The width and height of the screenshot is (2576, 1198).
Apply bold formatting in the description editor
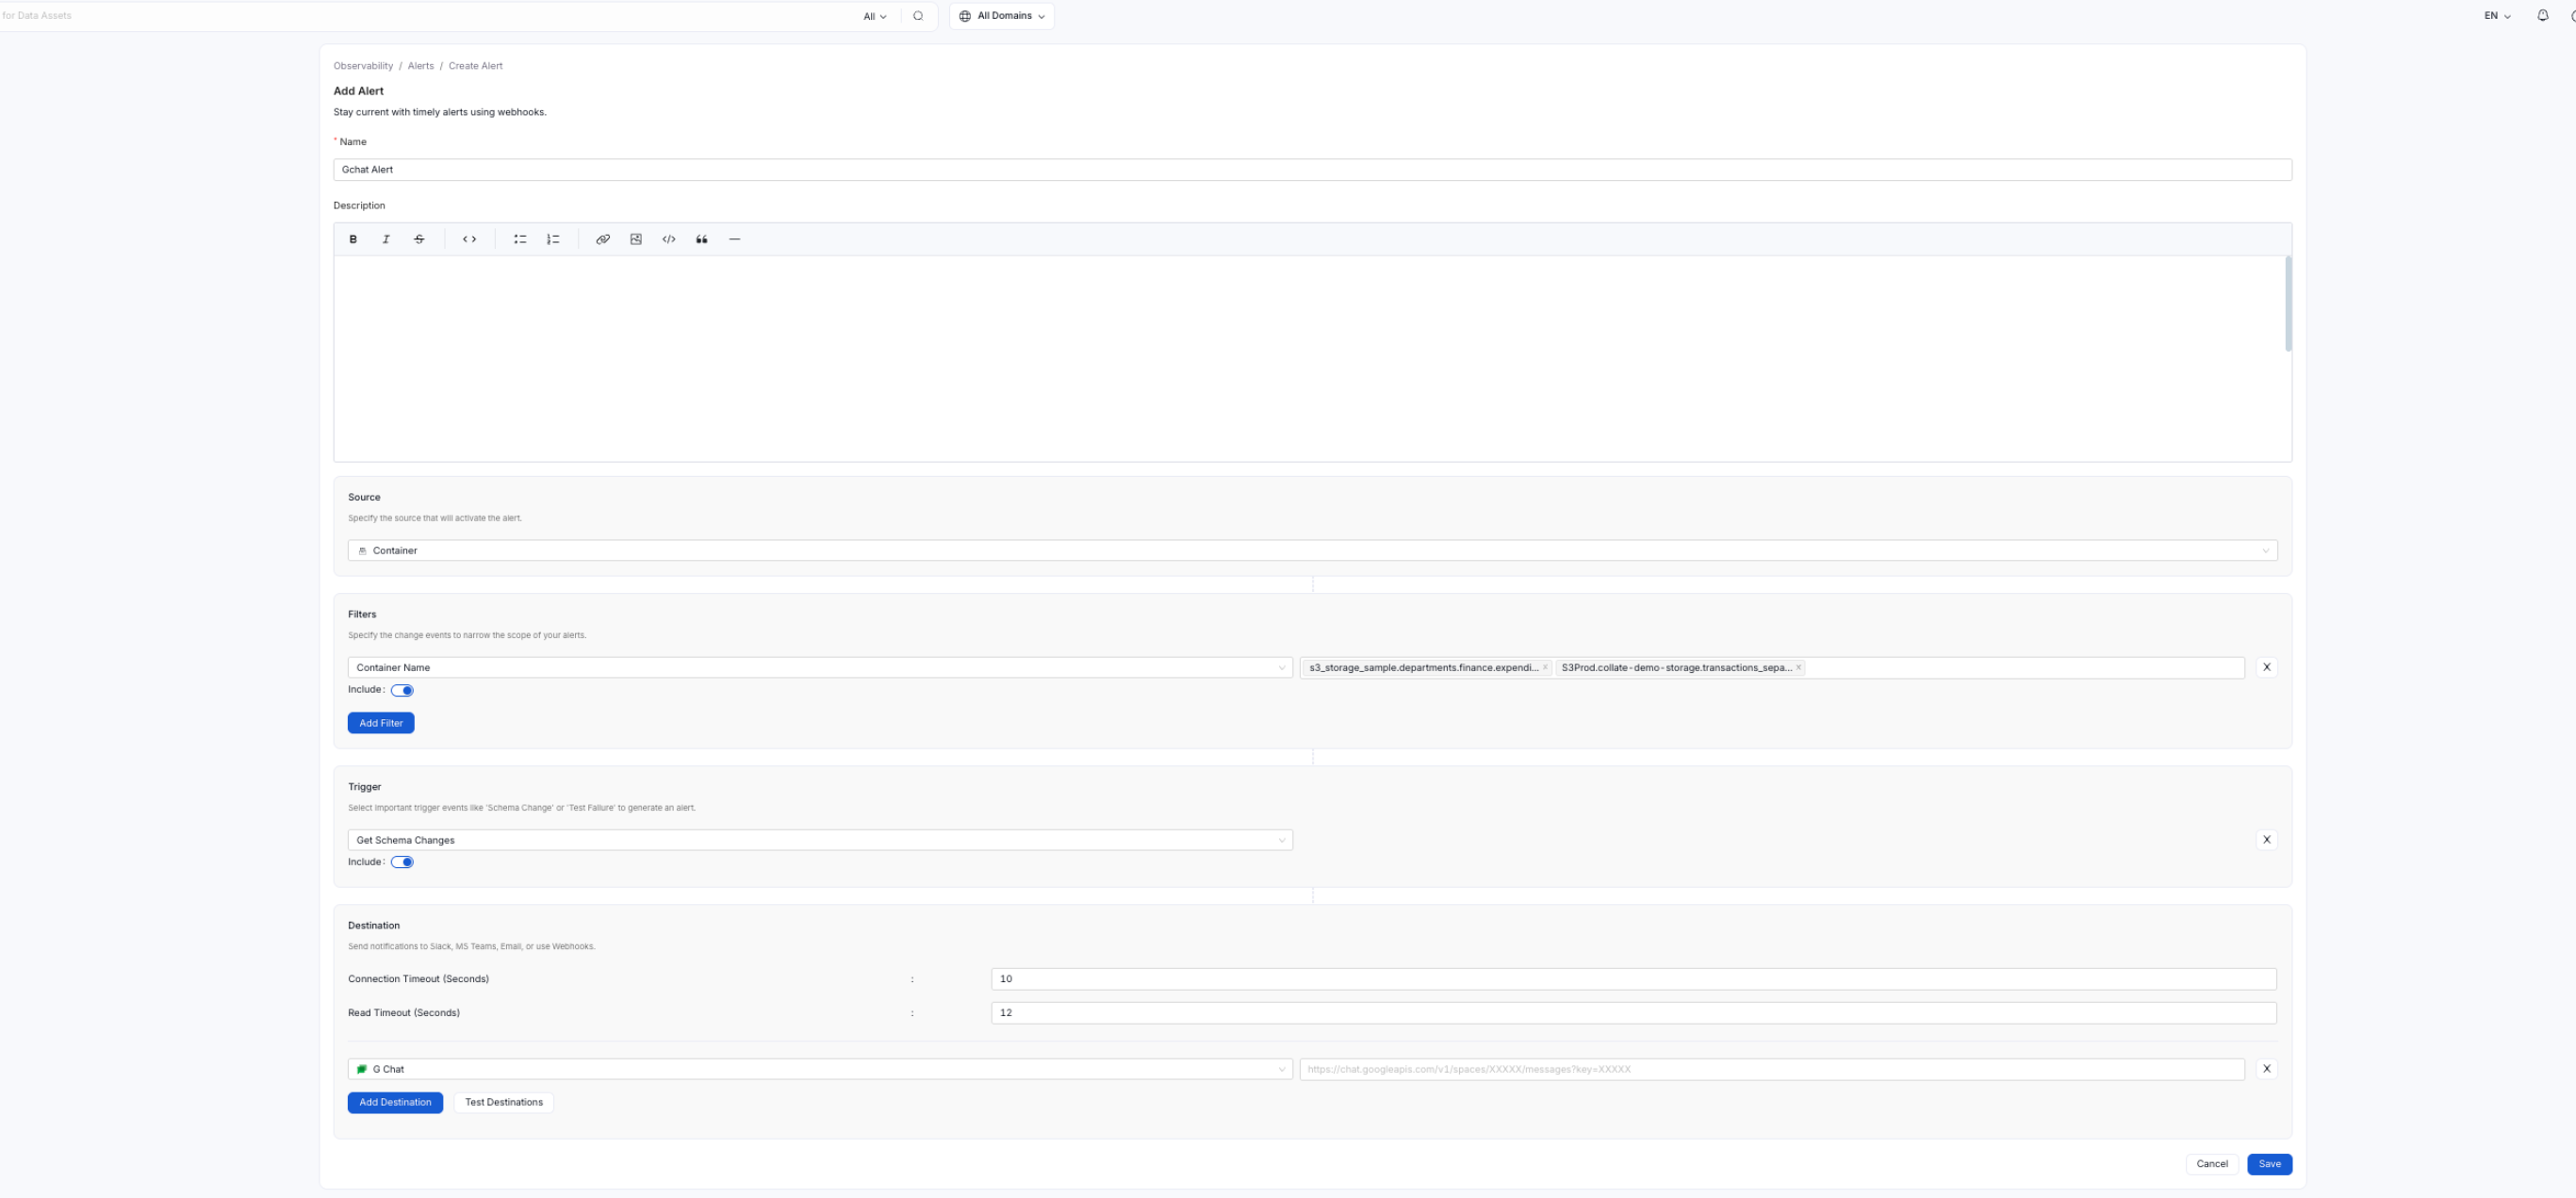[x=353, y=239]
